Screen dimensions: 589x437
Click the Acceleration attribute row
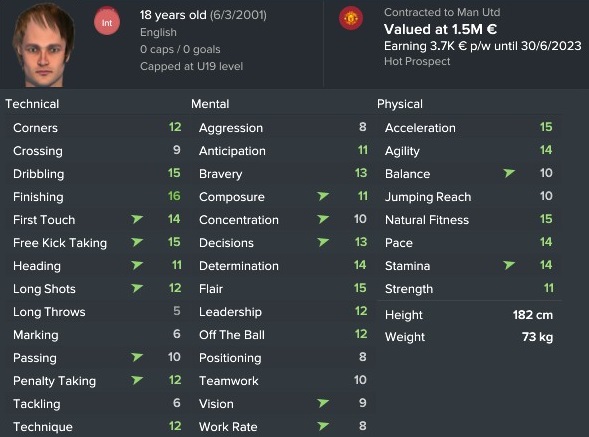pos(469,127)
